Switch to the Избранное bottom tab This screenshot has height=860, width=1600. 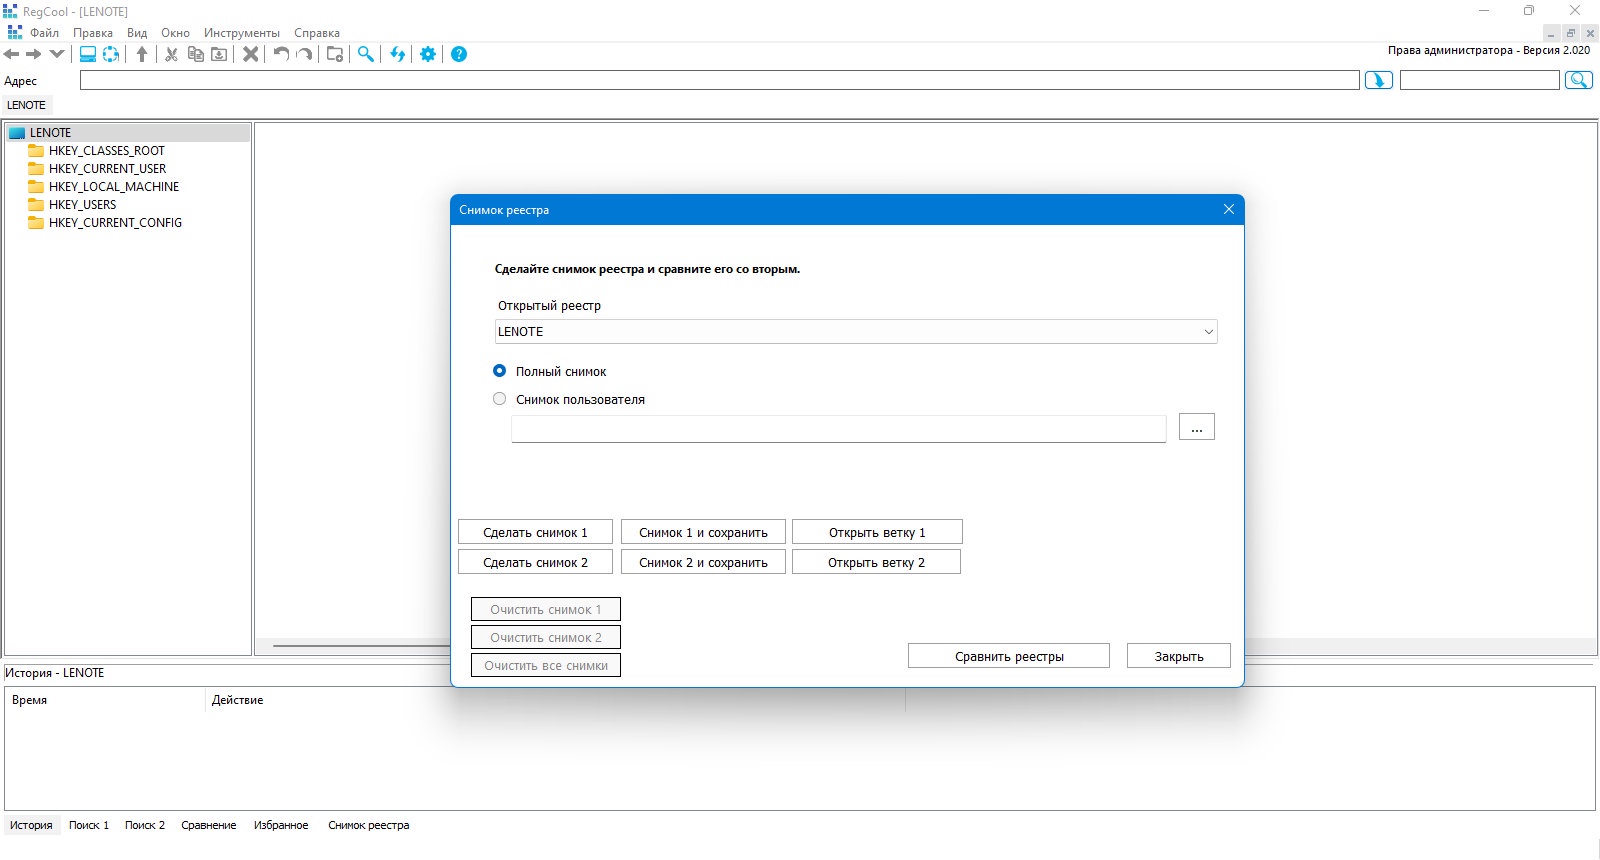[x=281, y=825]
